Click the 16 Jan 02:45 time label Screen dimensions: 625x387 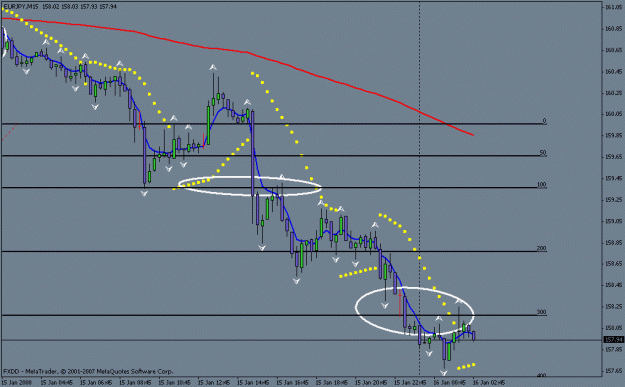tap(489, 383)
